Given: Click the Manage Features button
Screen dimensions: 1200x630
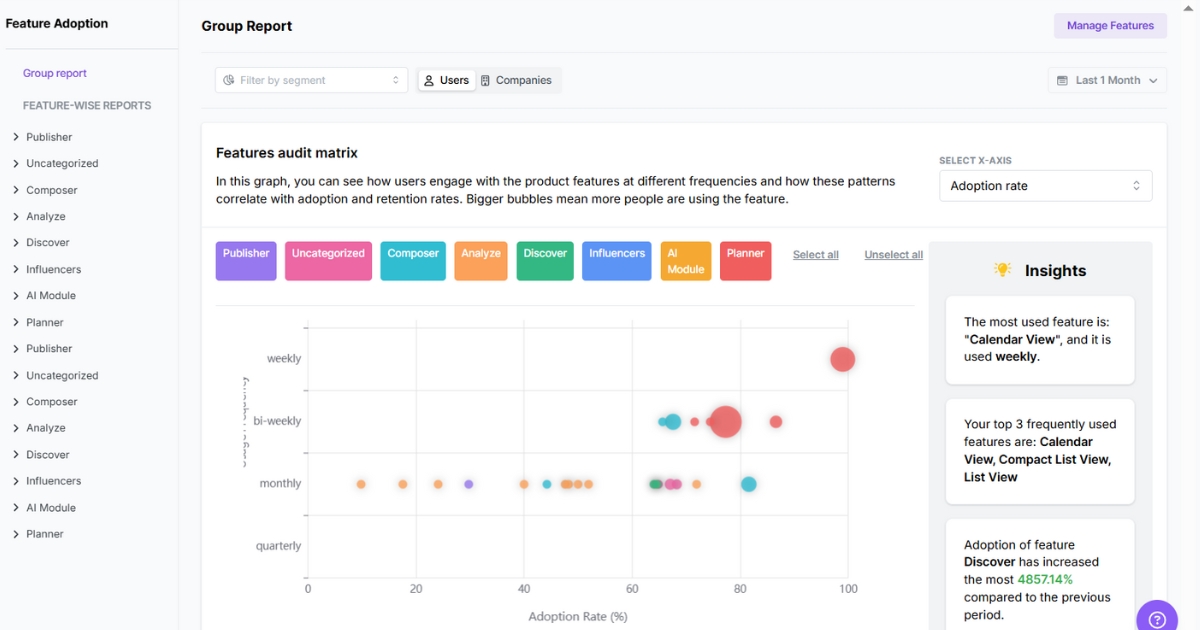Looking at the screenshot, I should point(1110,25).
